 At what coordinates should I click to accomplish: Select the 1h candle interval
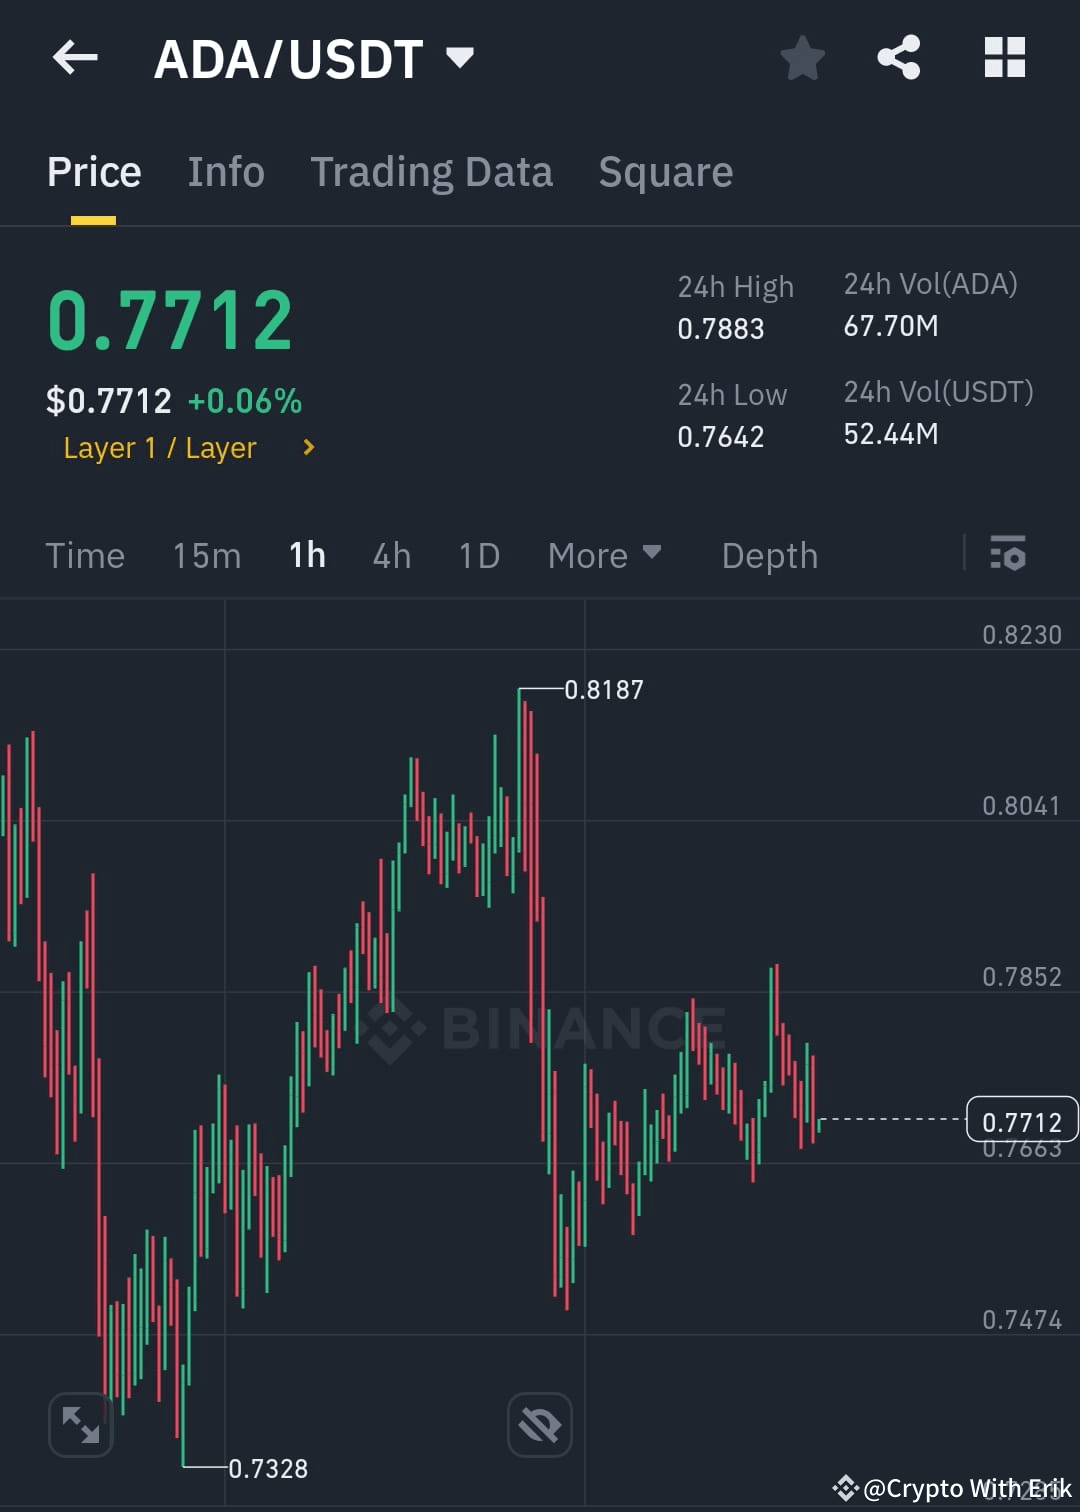click(x=306, y=555)
